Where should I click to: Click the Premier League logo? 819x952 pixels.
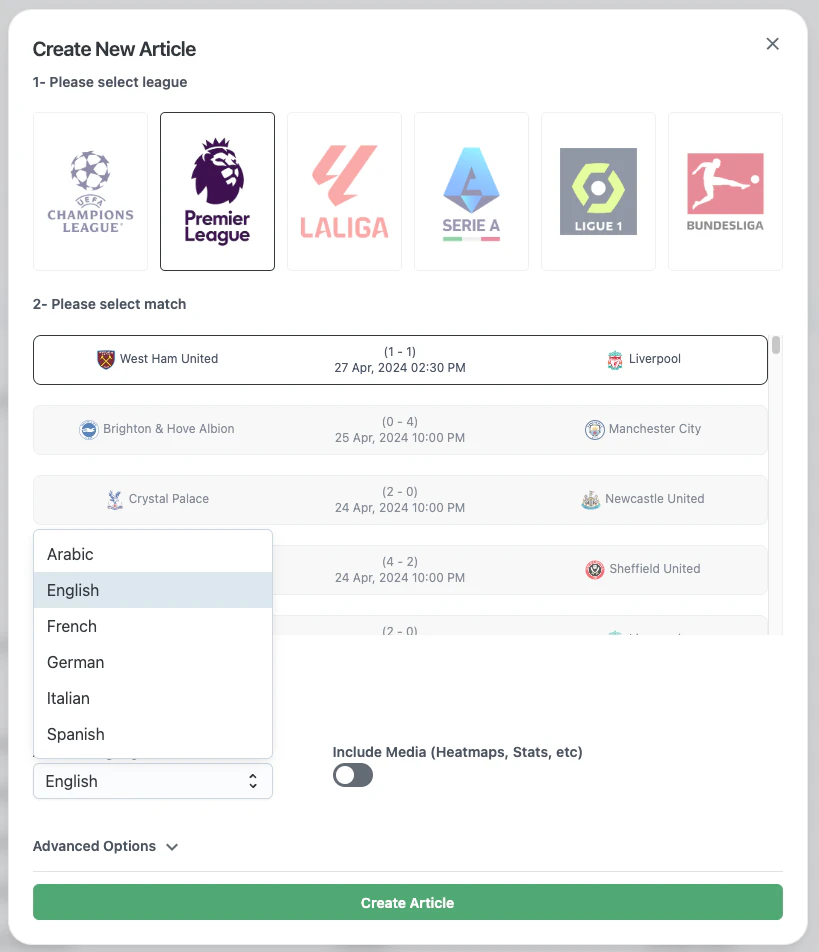[x=217, y=190]
